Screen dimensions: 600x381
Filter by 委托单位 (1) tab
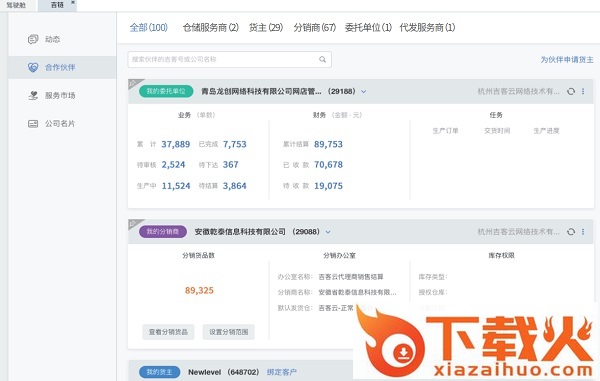(x=368, y=28)
